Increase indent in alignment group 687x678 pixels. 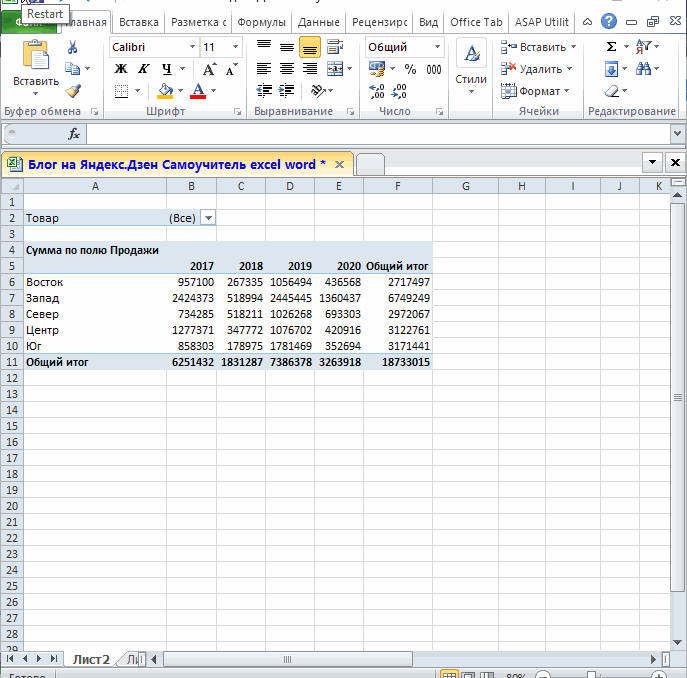point(287,91)
